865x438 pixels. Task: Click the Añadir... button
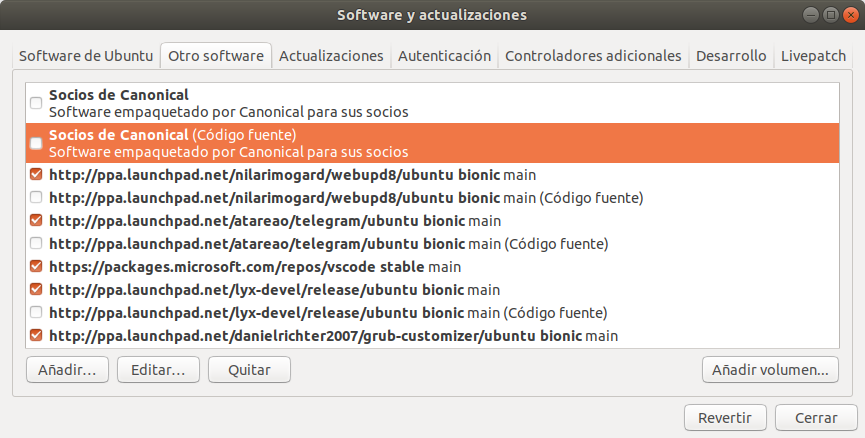coord(67,370)
